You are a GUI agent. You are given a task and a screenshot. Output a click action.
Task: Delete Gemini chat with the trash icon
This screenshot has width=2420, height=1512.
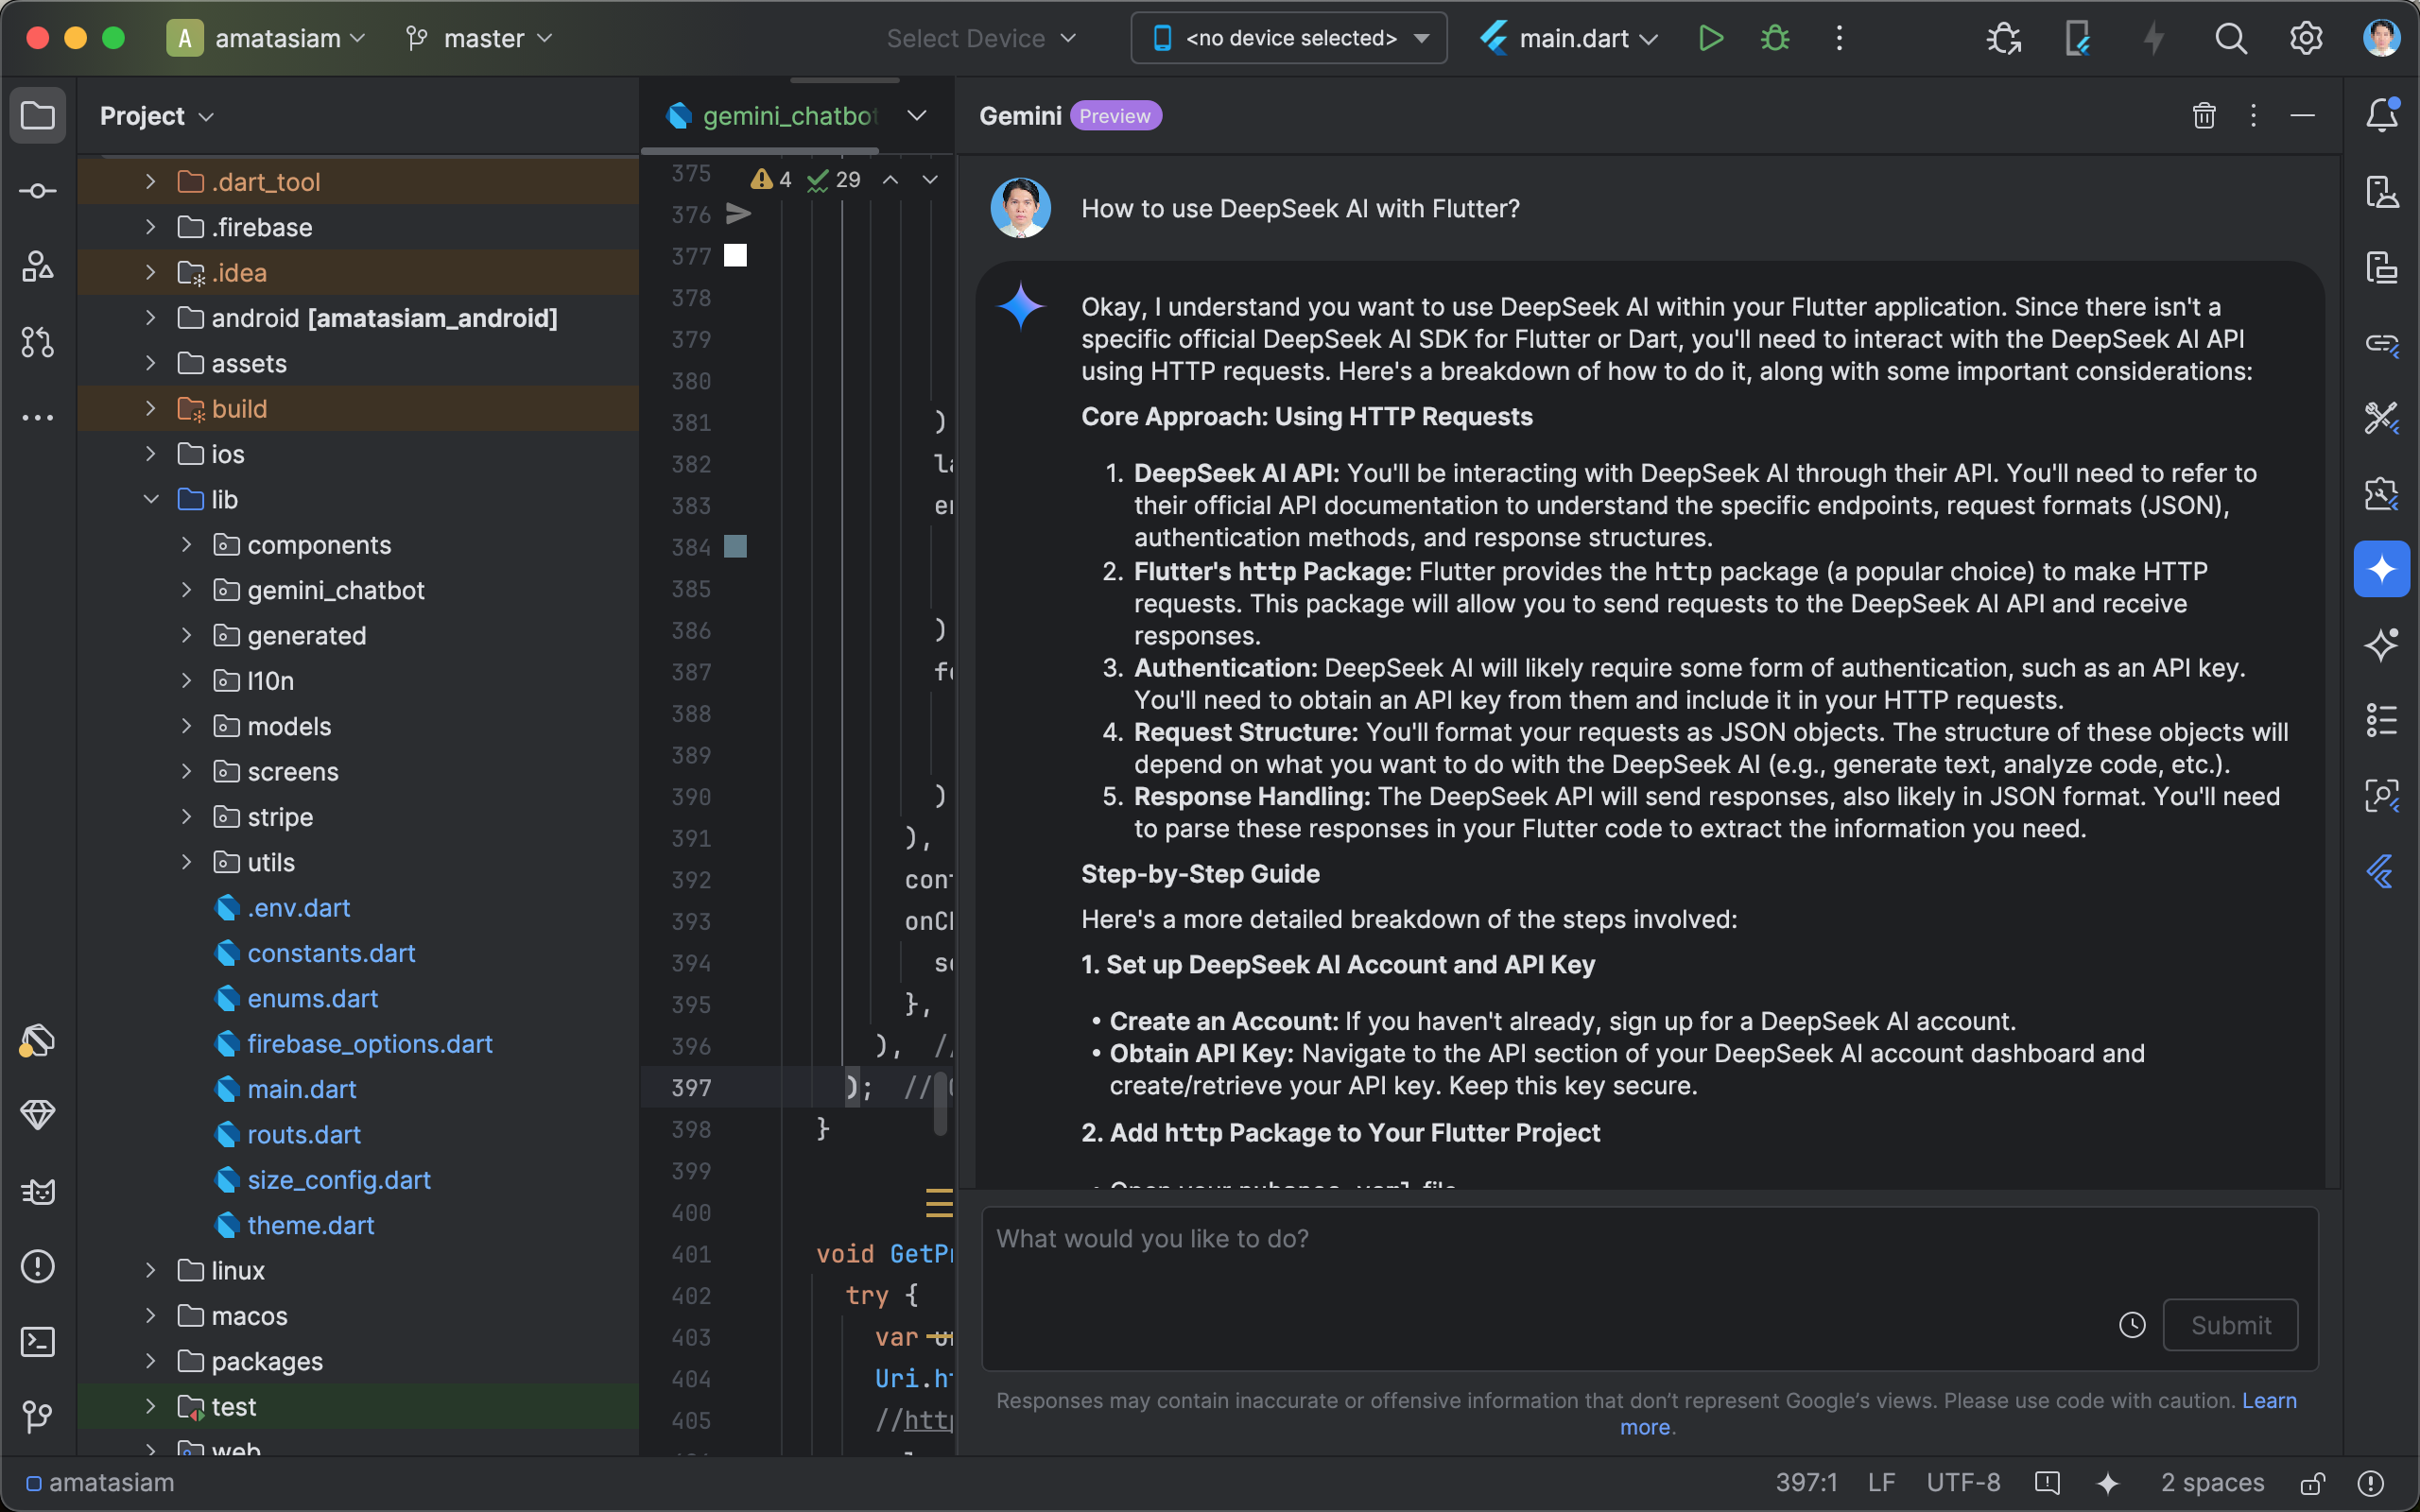tap(2204, 115)
